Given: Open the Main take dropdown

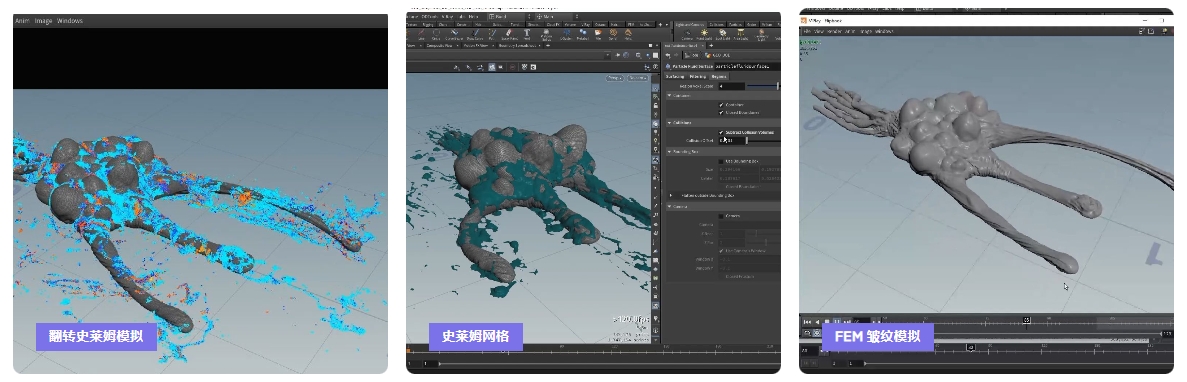Looking at the screenshot, I should [557, 17].
